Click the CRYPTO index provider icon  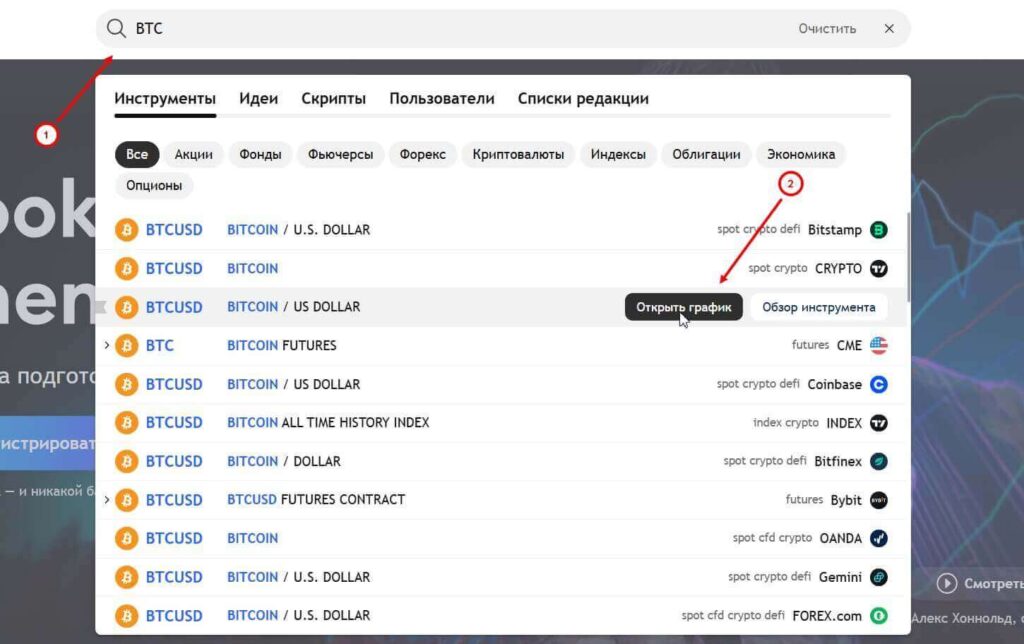877,268
